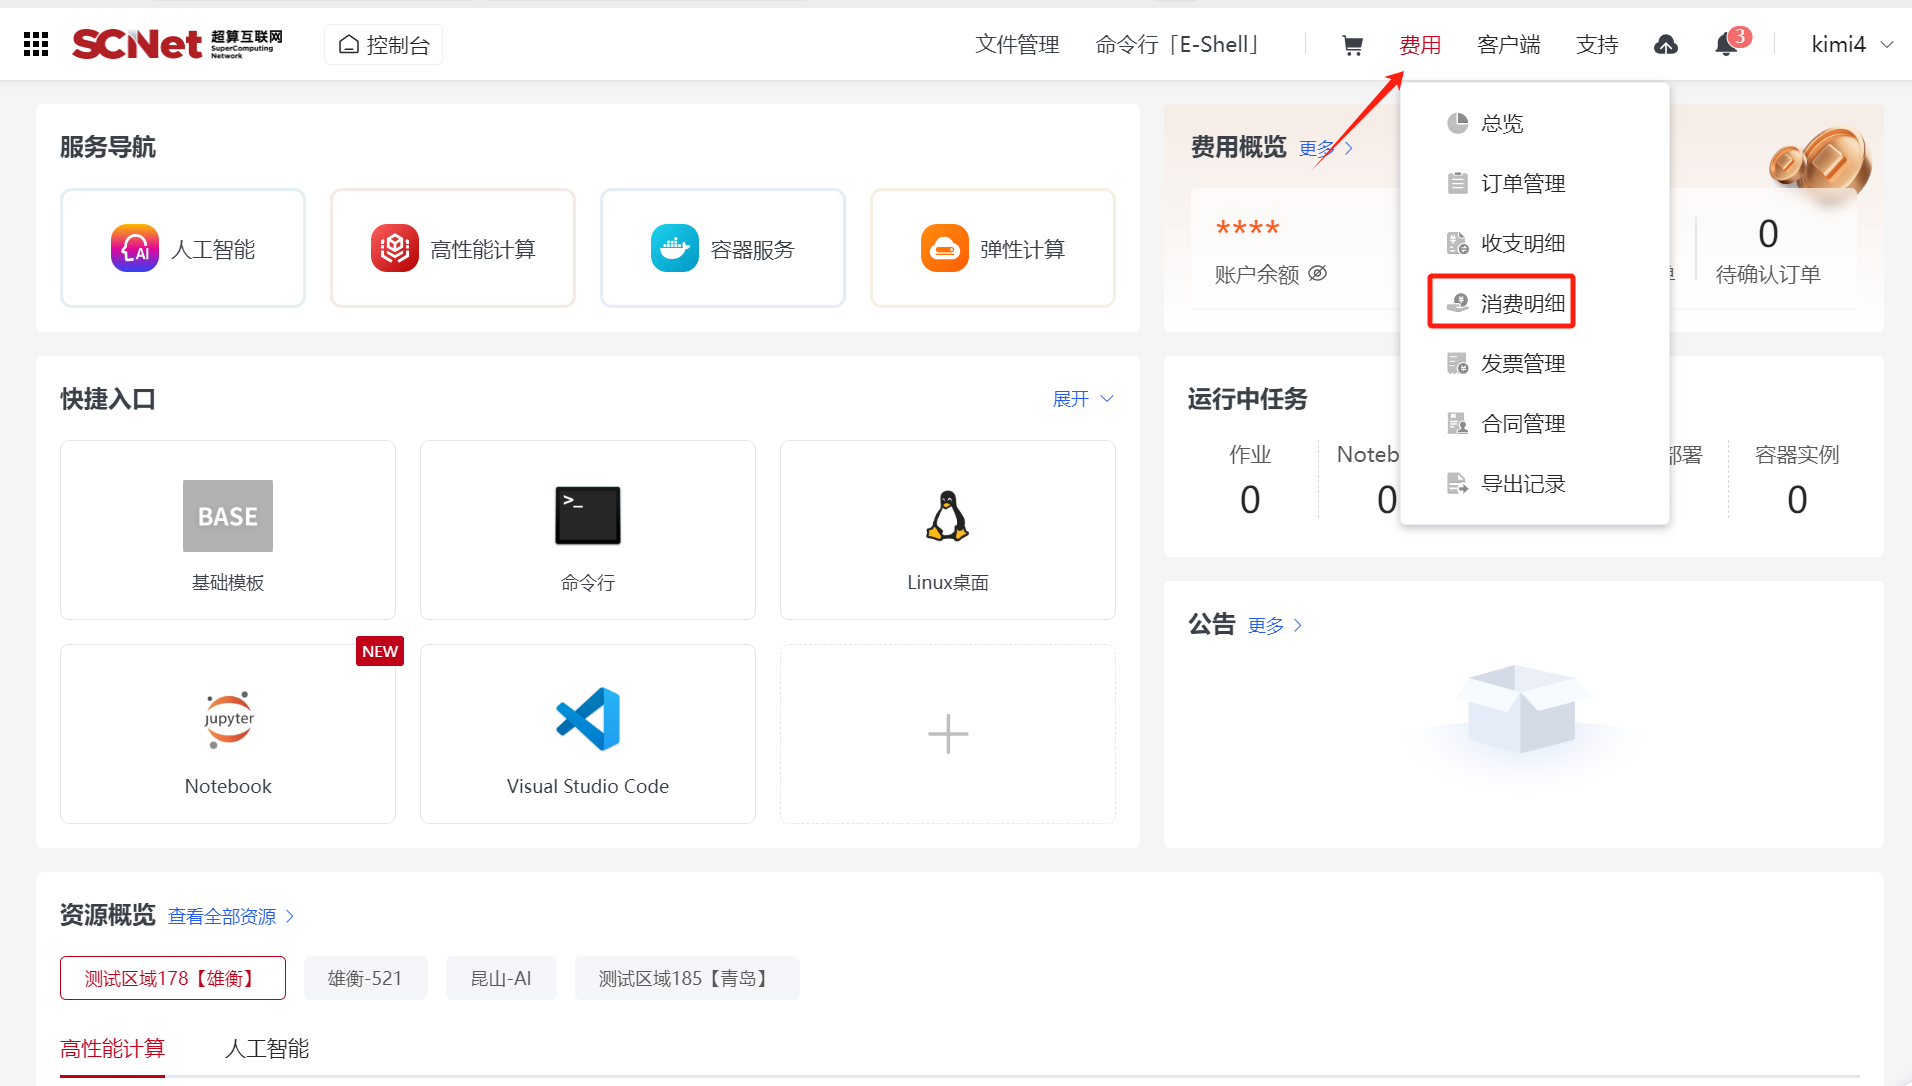
Task: Open the 命令行 terminal shortcut
Action: (587, 530)
